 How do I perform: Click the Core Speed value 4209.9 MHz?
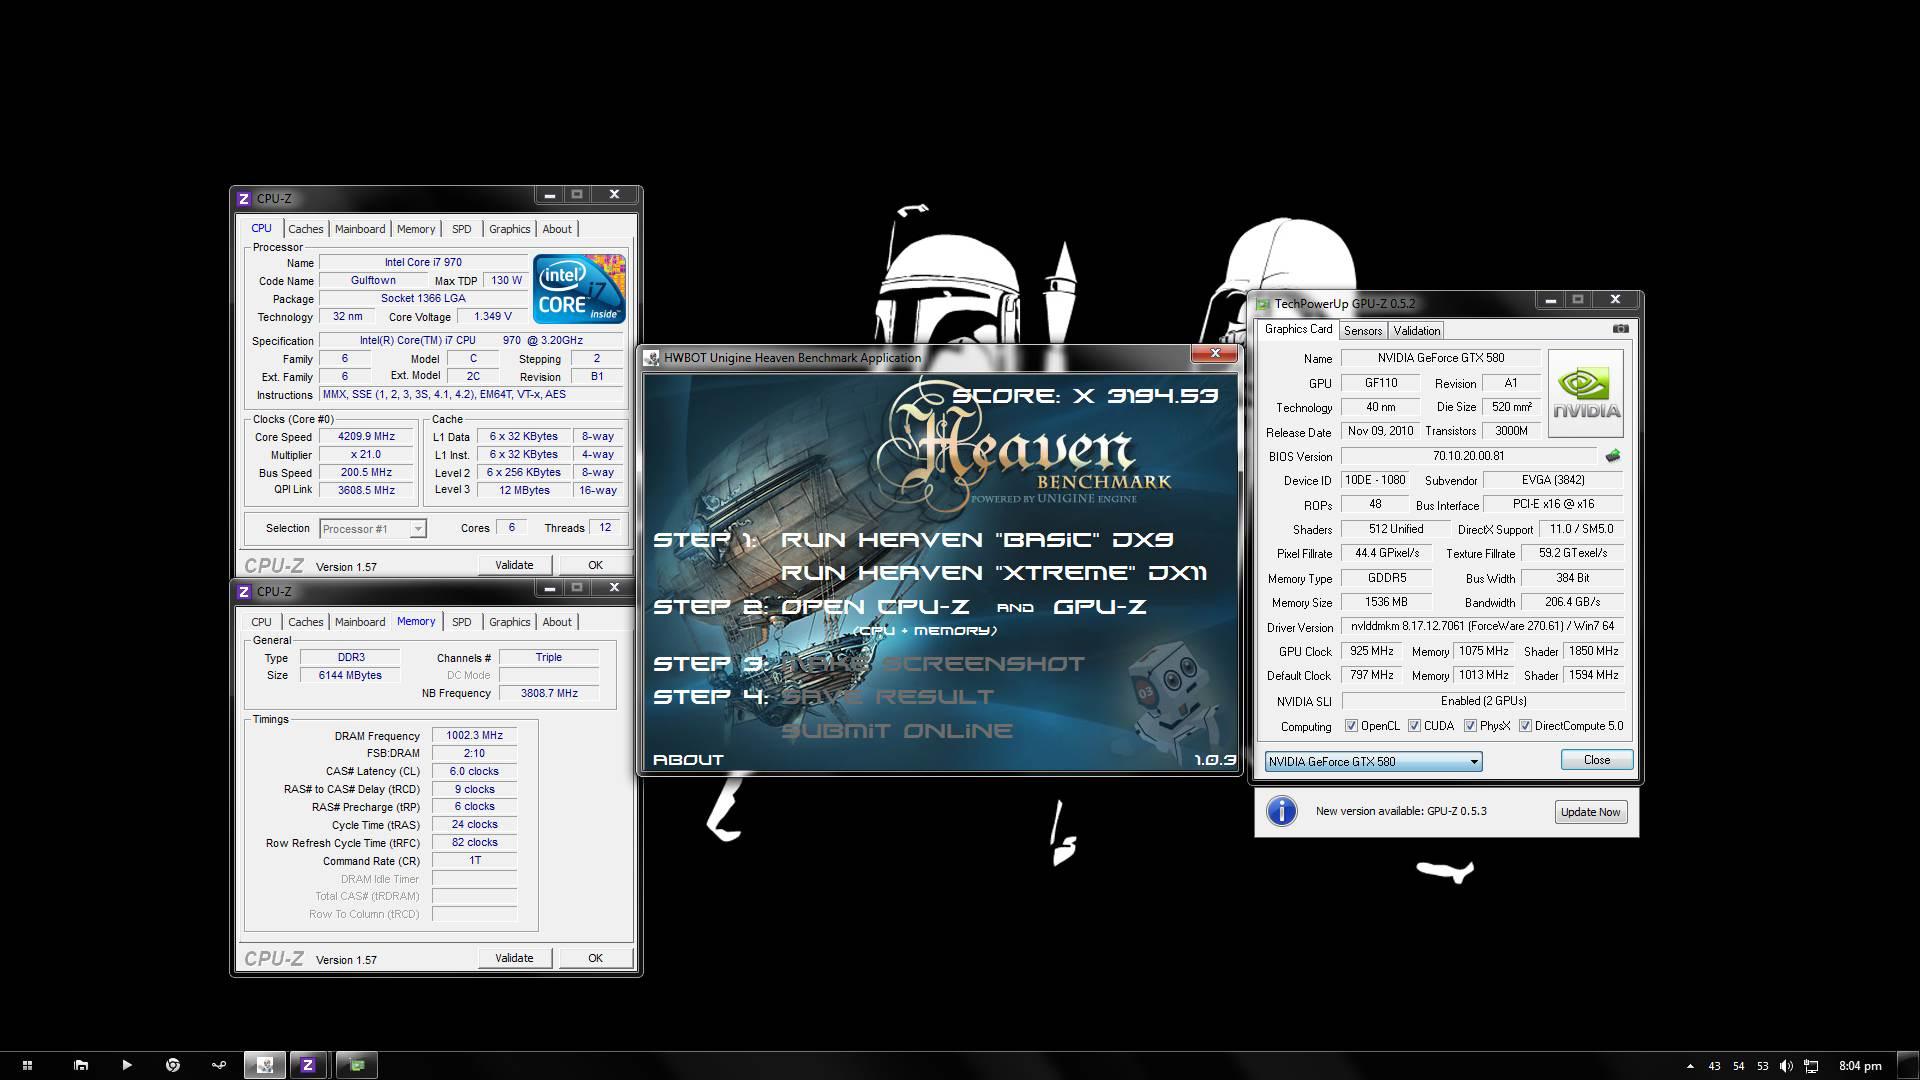point(366,437)
